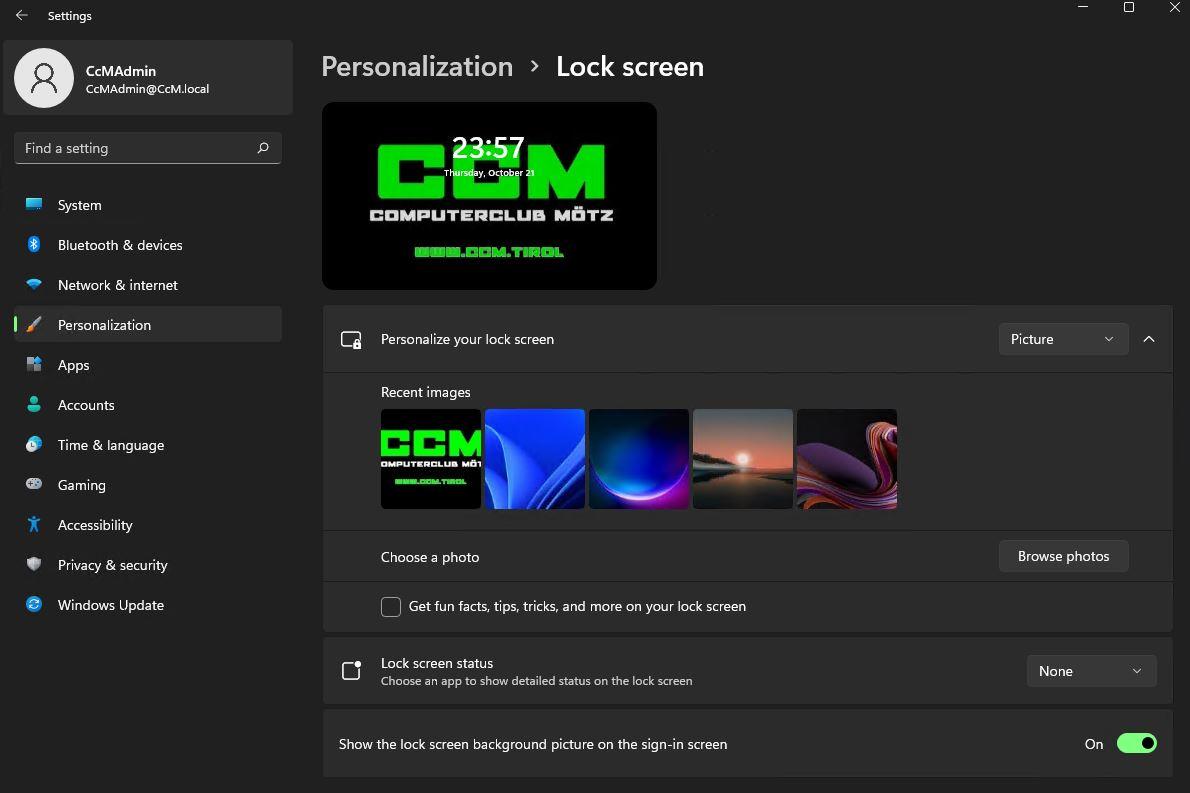Click the CcMAdmin@CcM.local email text
1190x793 pixels.
147,89
